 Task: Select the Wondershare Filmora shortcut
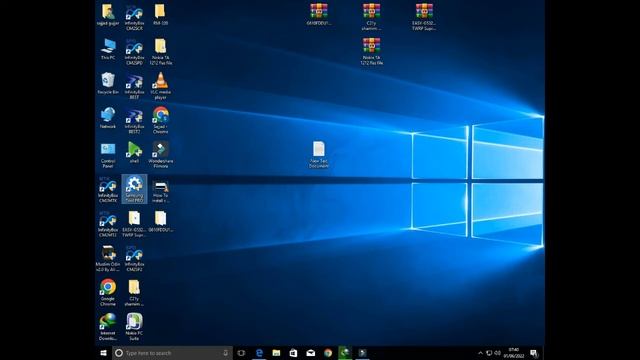[160, 155]
